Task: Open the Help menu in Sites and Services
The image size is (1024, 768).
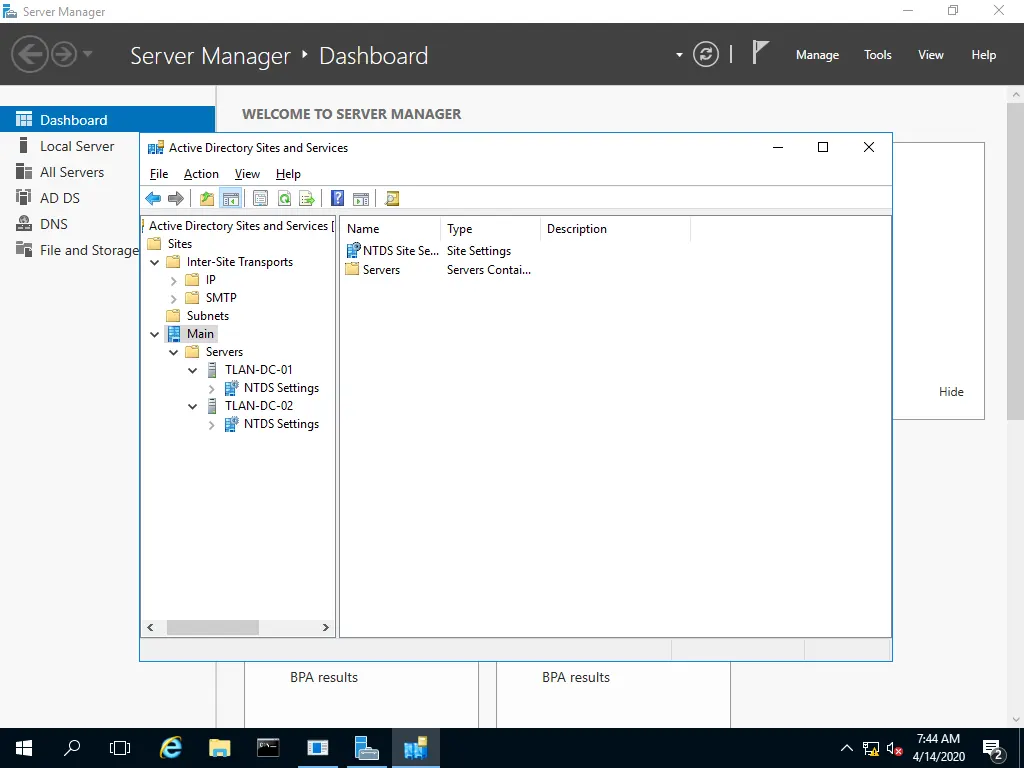Action: [x=288, y=174]
